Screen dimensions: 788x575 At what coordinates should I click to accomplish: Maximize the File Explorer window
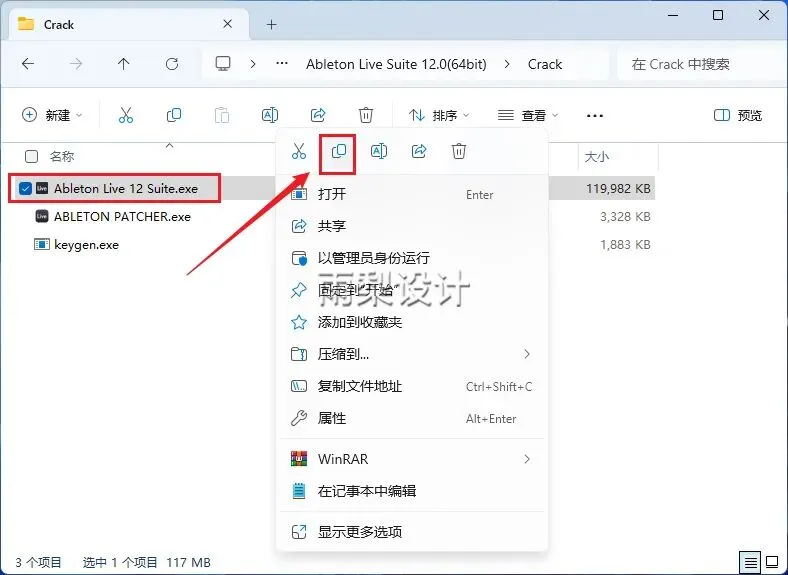click(718, 15)
